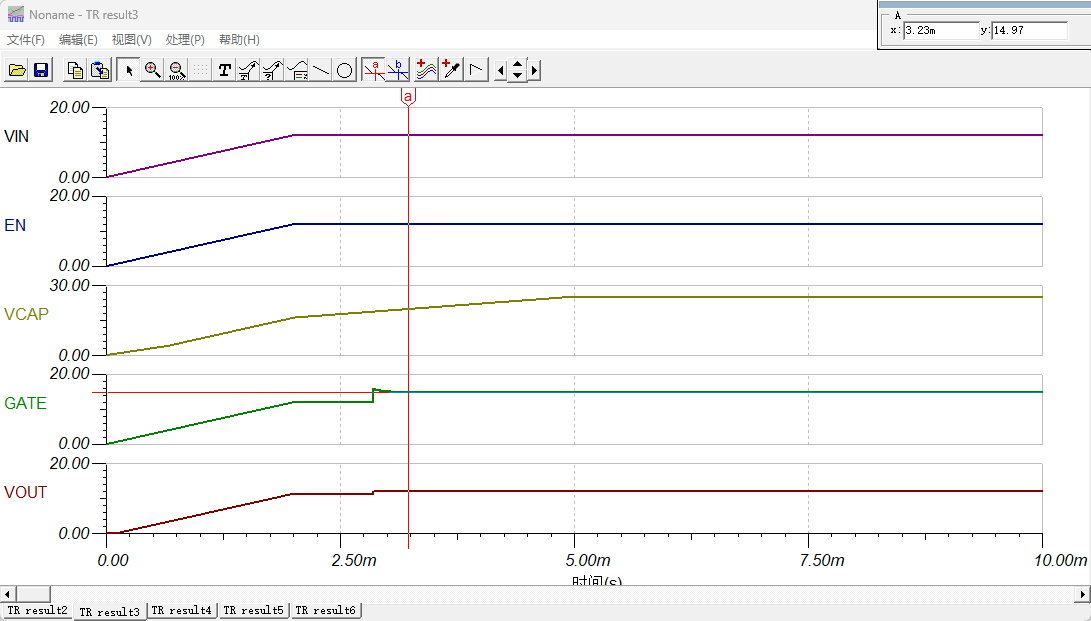Select the zoom in magnifier tool
This screenshot has width=1091, height=621.
152,70
